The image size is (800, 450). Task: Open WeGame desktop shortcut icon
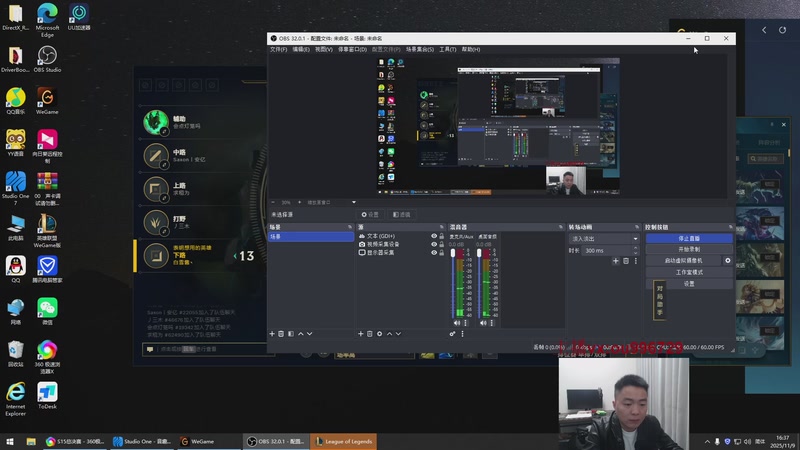point(47,101)
